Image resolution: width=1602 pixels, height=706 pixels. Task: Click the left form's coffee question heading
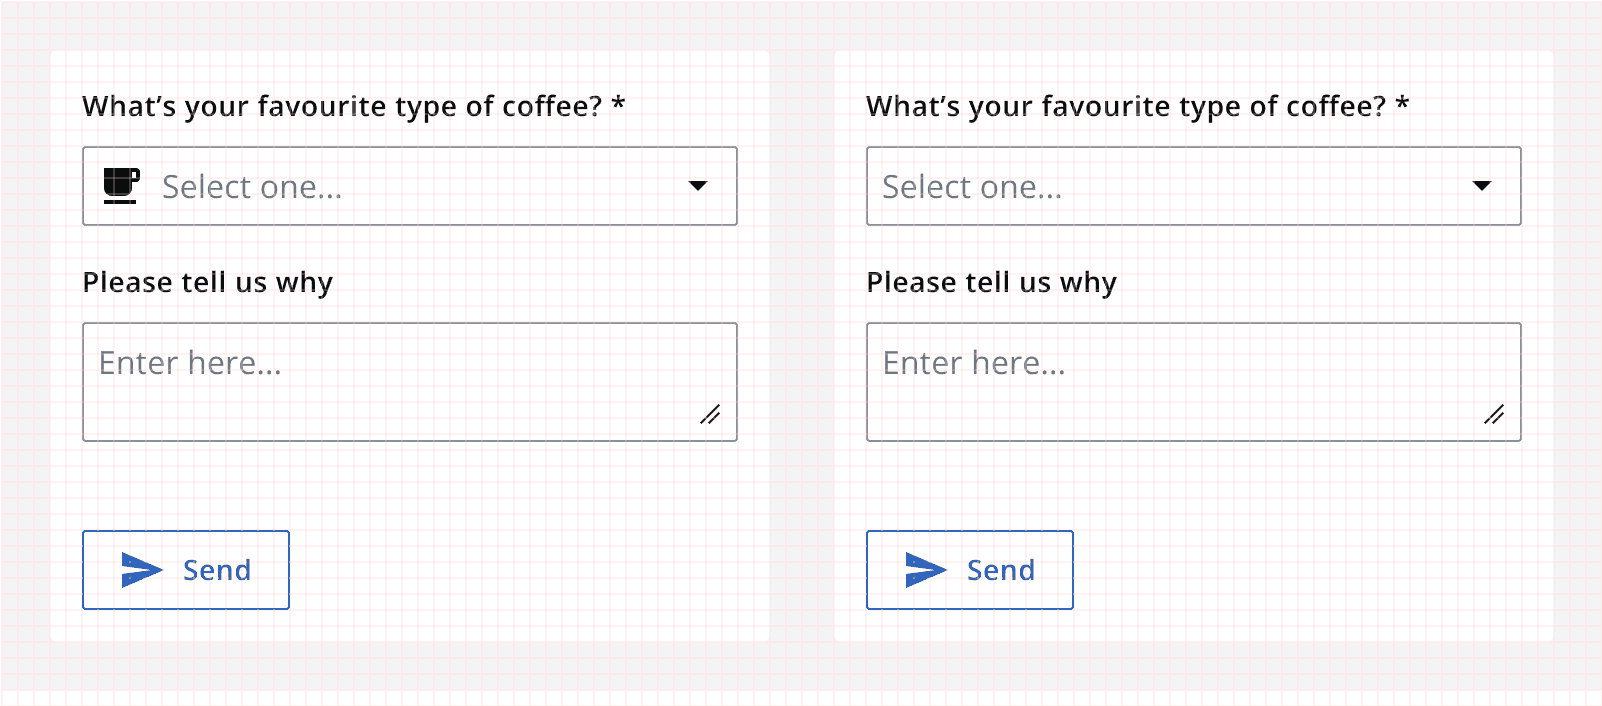point(351,105)
